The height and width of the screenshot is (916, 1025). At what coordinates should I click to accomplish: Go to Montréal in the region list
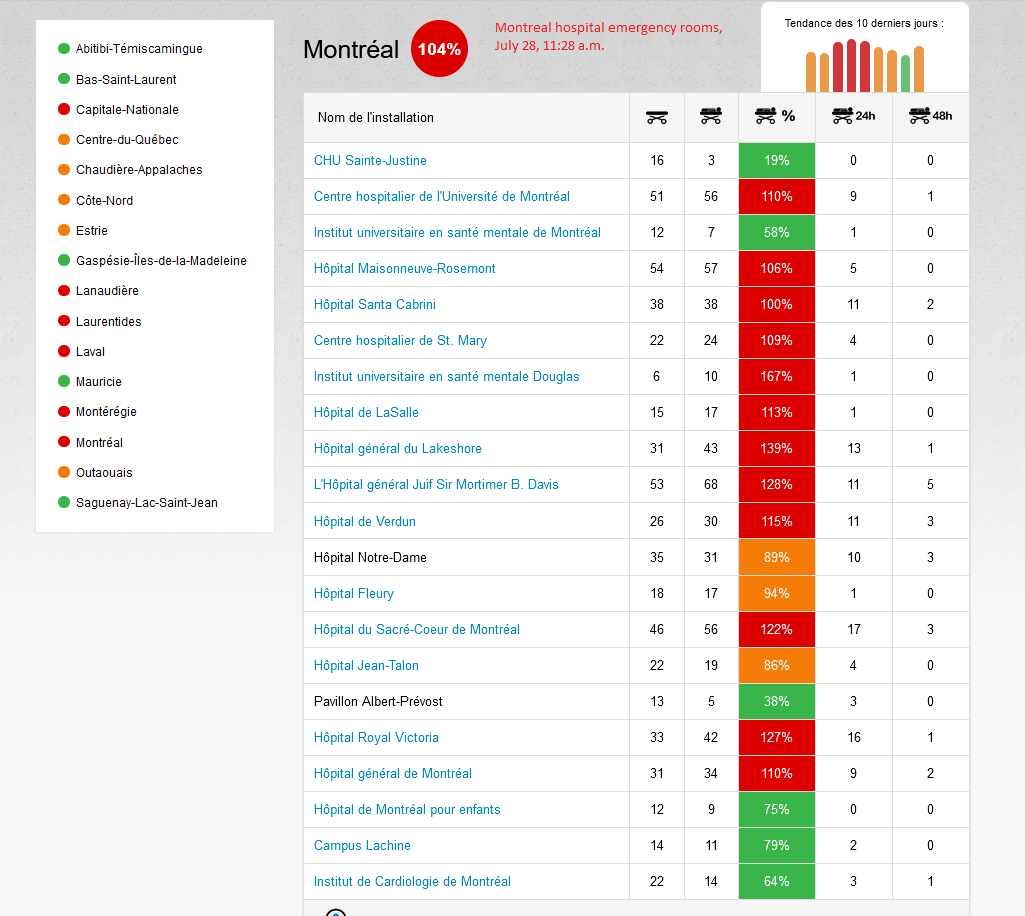tap(99, 442)
